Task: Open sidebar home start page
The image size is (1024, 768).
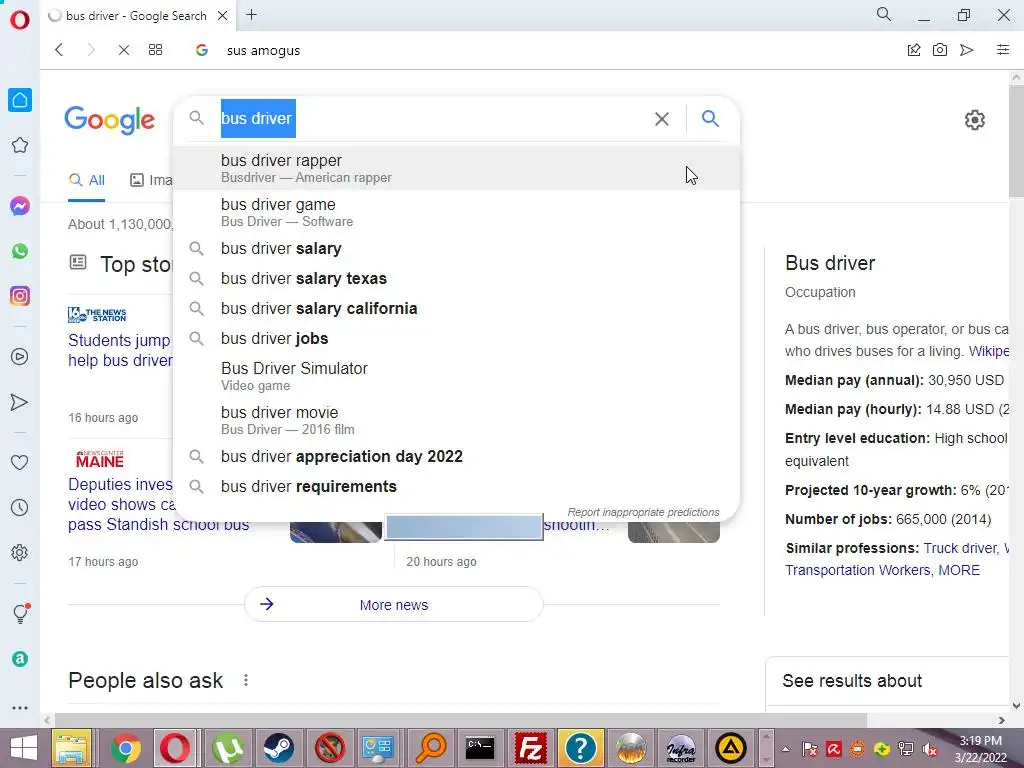Action: [x=20, y=100]
